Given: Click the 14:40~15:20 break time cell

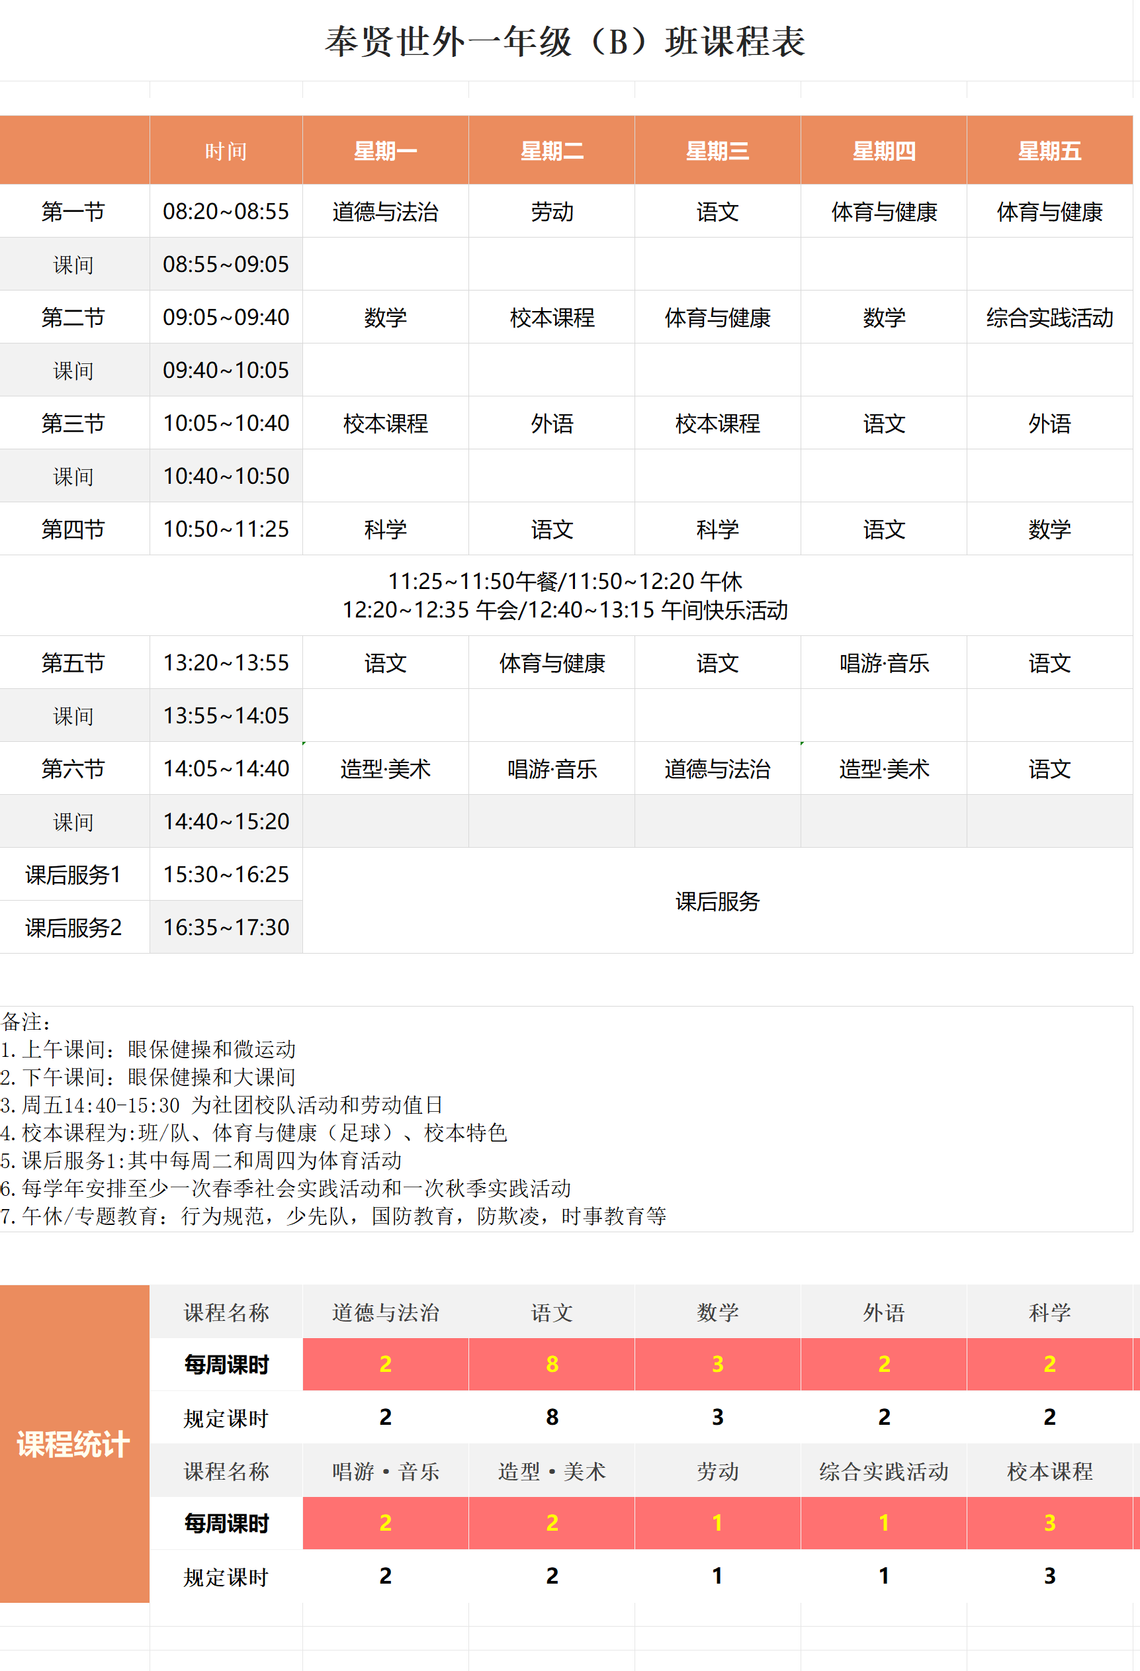Looking at the screenshot, I should pyautogui.click(x=226, y=822).
